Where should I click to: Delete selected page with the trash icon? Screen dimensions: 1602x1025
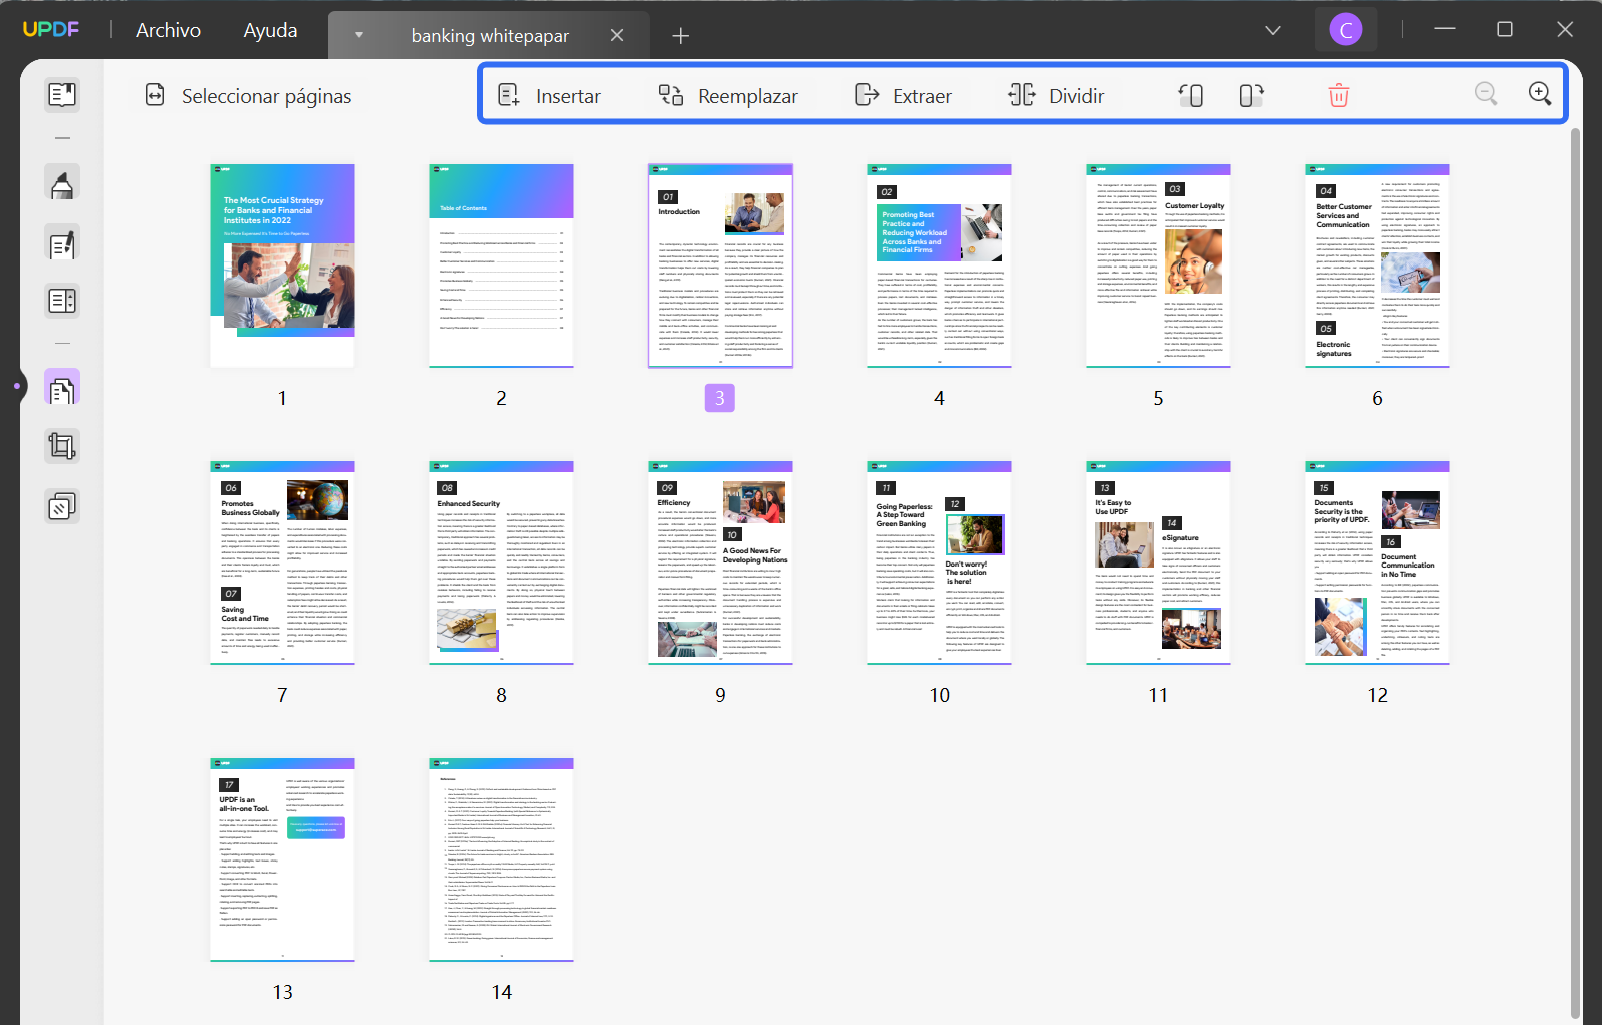point(1338,94)
